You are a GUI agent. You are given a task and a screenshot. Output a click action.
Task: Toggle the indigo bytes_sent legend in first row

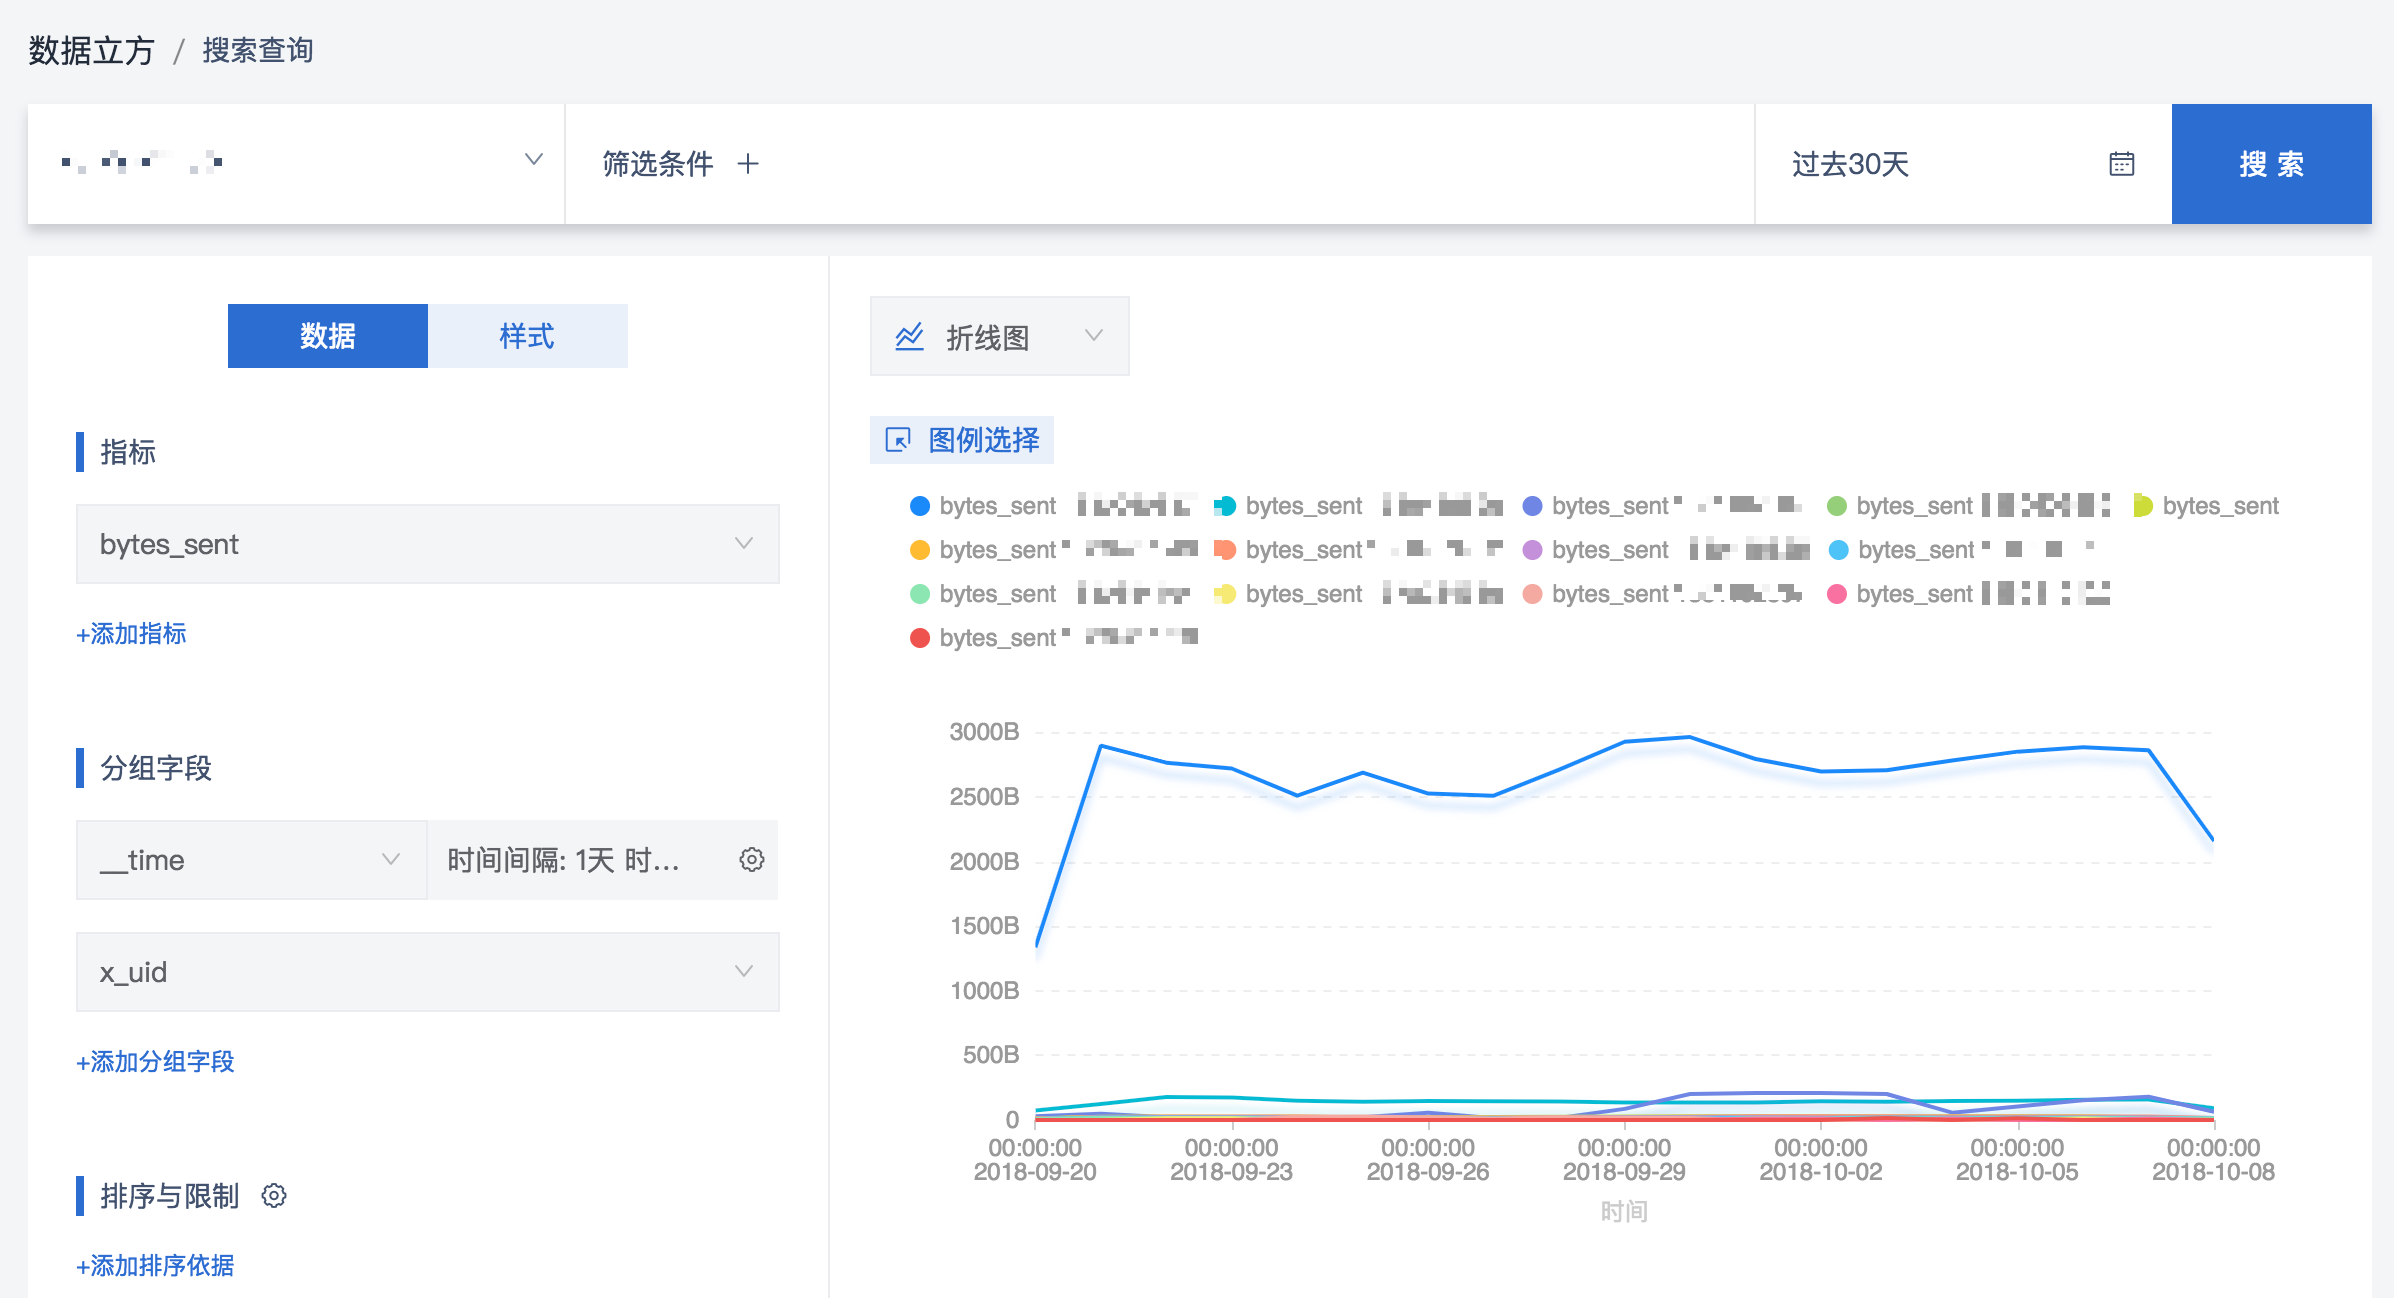click(x=1532, y=506)
